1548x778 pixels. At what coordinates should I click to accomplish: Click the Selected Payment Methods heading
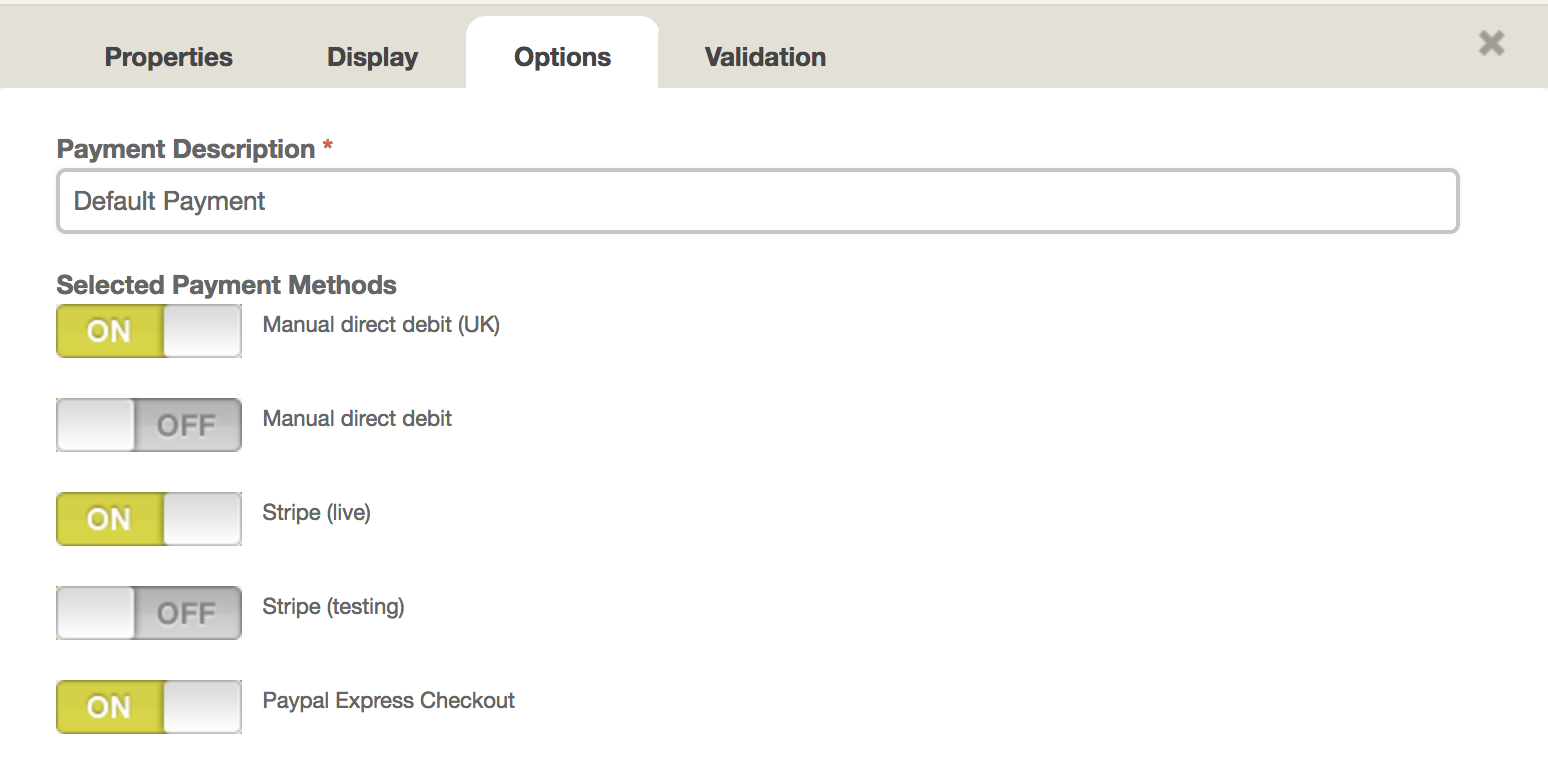pos(227,285)
